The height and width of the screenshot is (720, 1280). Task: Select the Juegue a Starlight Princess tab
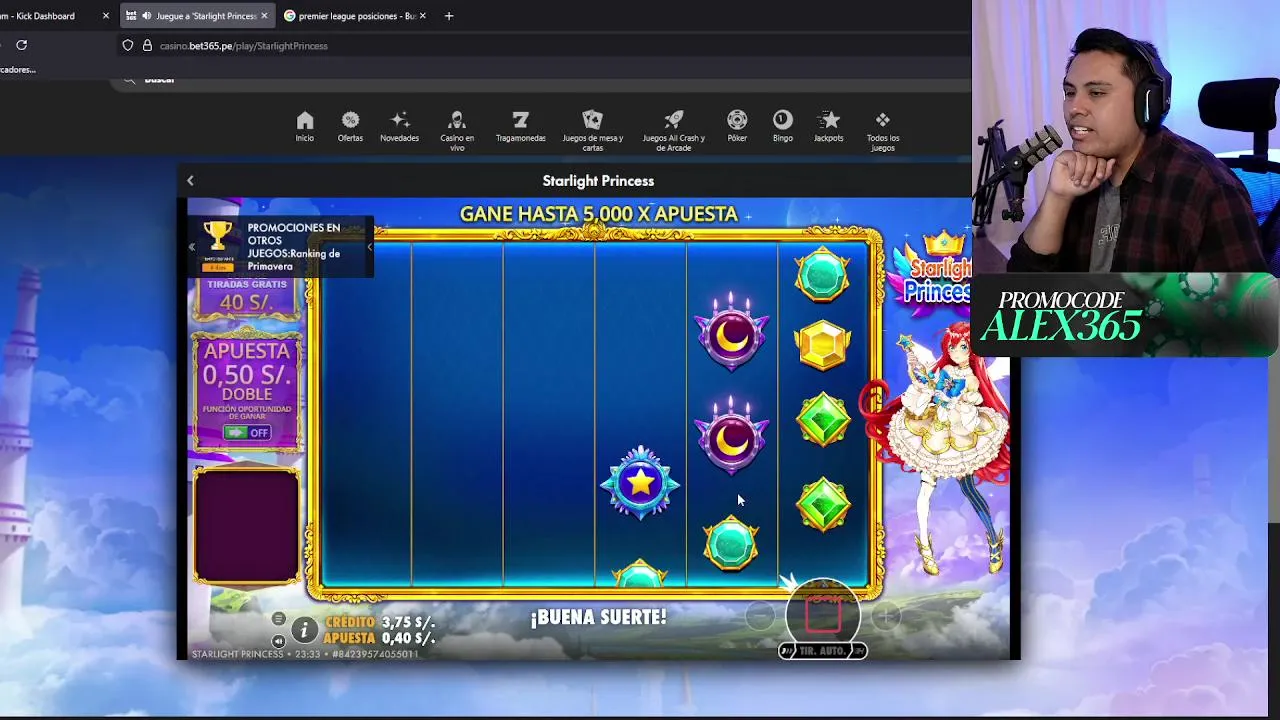[x=197, y=16]
